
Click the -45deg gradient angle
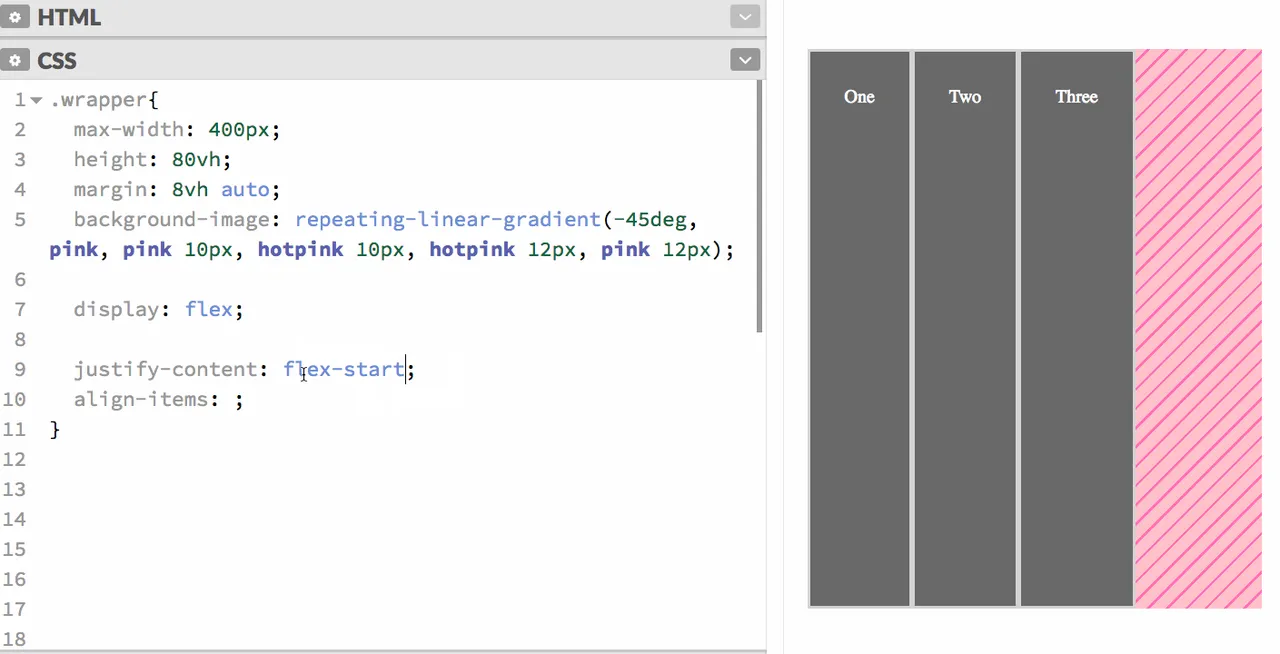[650, 220]
